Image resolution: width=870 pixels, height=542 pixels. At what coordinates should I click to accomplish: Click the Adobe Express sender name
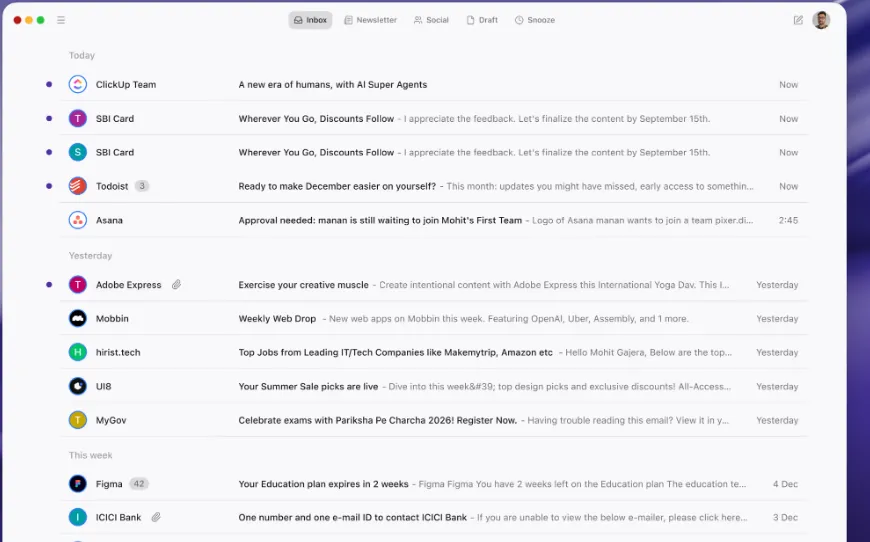(x=129, y=285)
